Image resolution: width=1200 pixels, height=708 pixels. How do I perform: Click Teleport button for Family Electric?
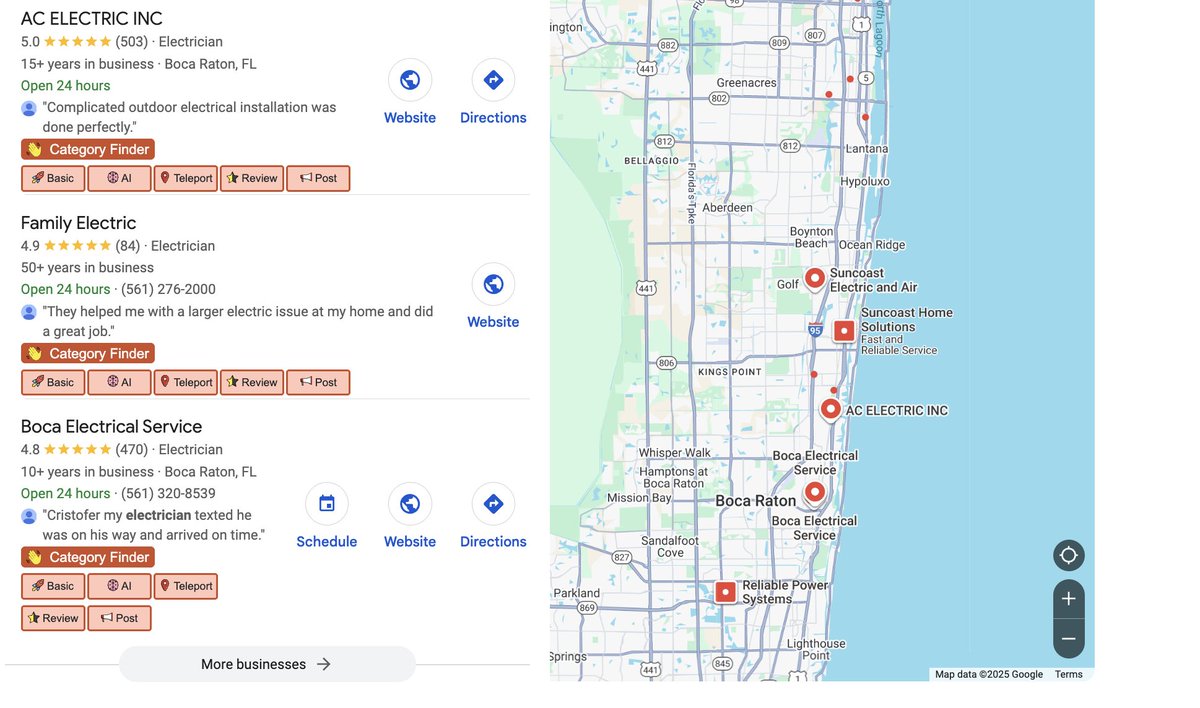coord(186,382)
